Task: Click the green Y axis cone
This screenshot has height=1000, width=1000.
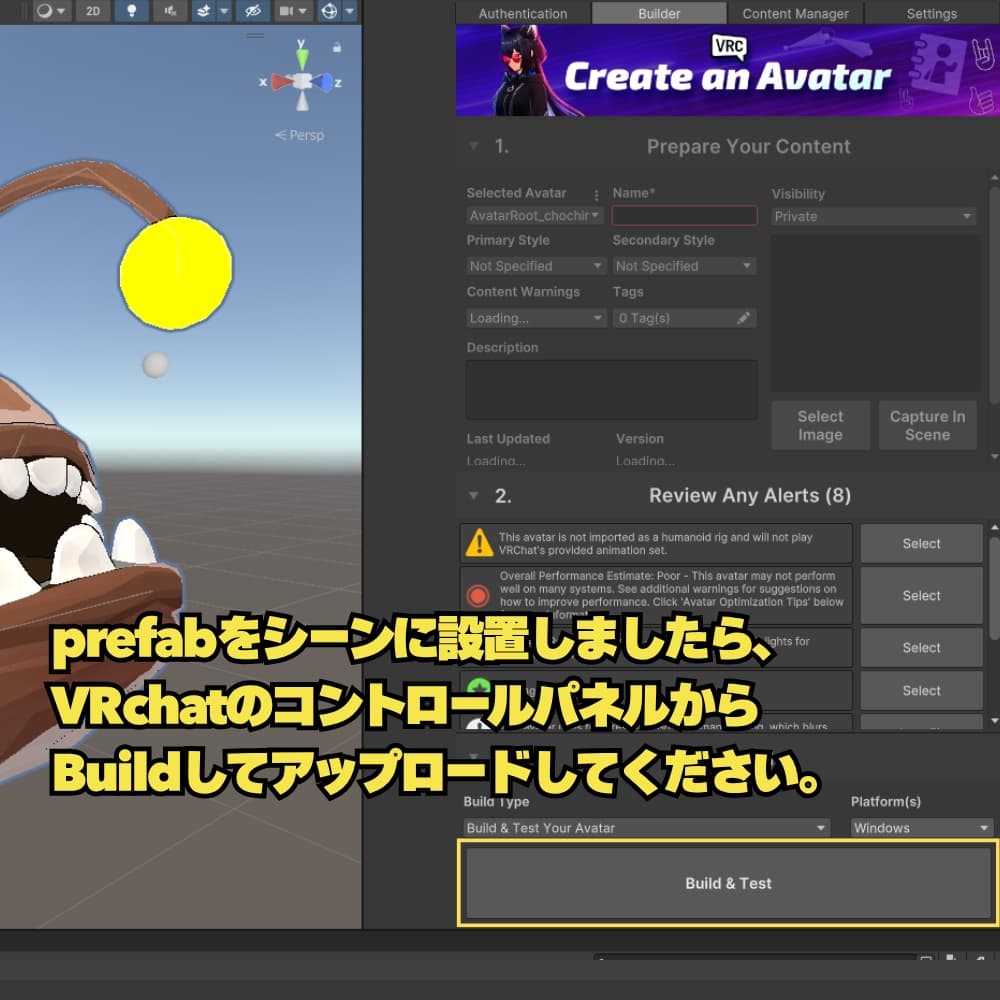Action: (302, 58)
